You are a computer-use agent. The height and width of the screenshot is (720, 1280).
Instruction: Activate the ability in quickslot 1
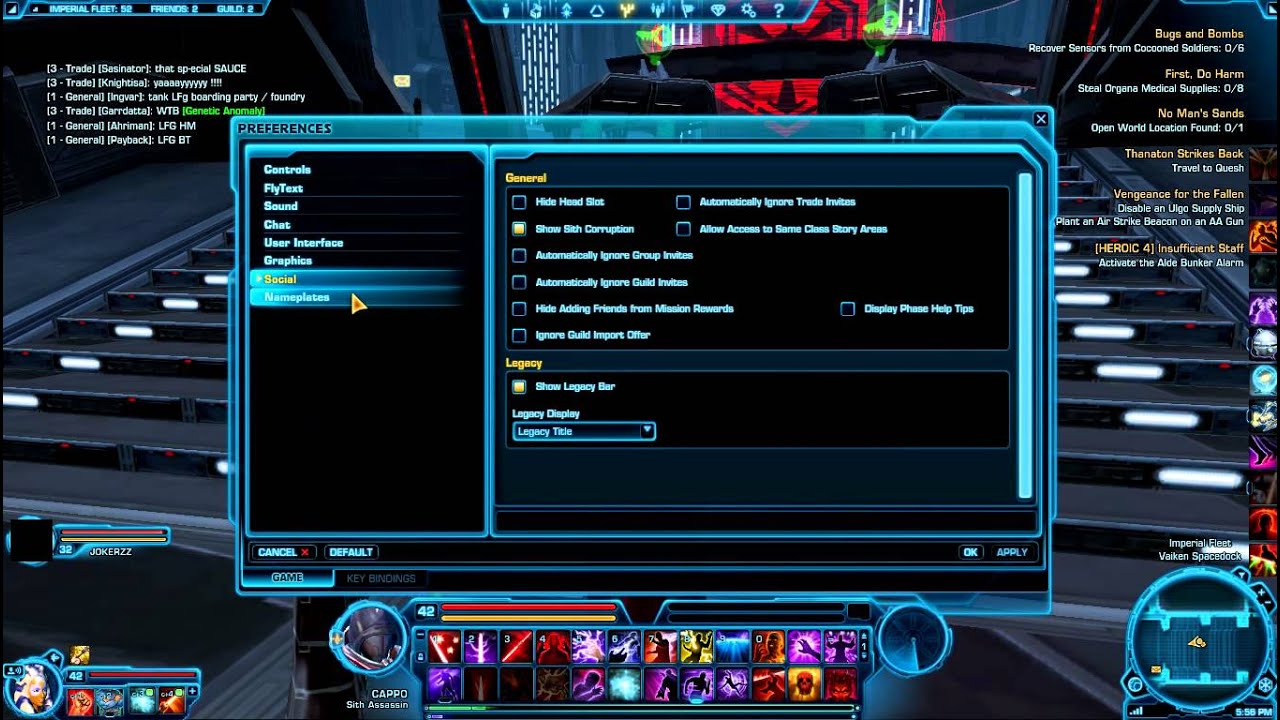445,647
